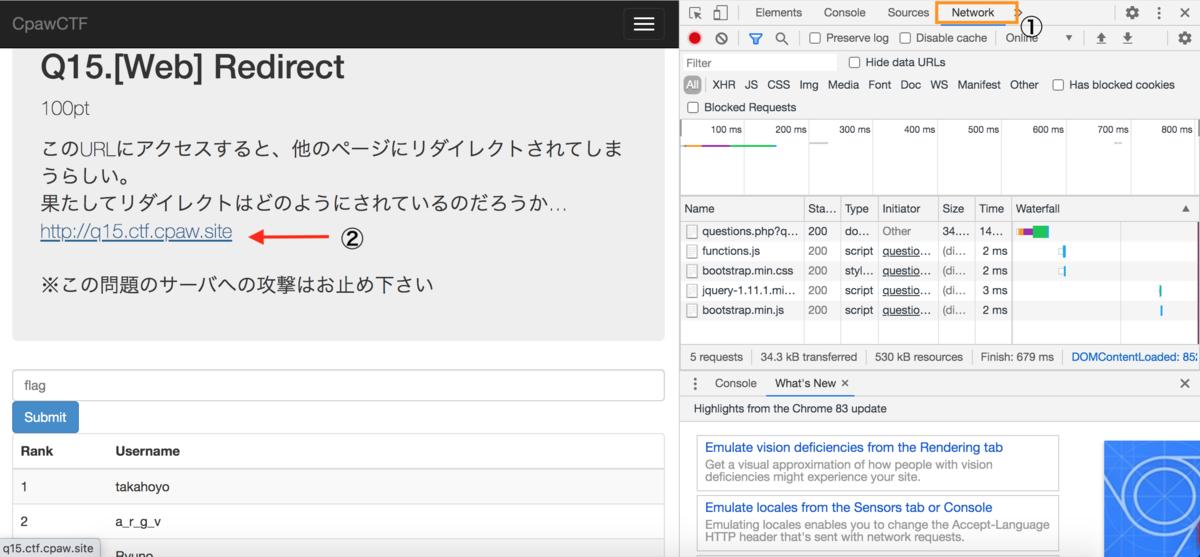Open the CpawCTF hamburger navigation menu

tap(644, 24)
